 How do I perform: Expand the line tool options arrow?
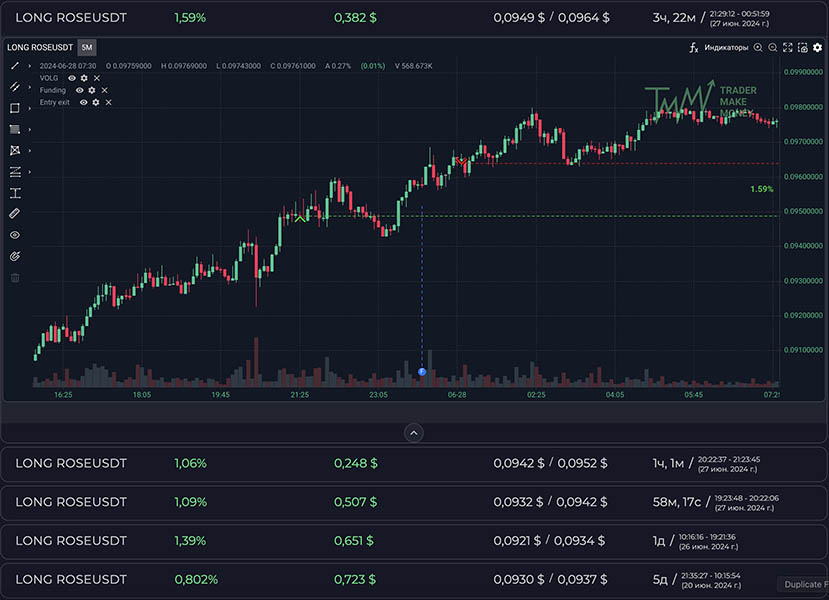click(29, 66)
